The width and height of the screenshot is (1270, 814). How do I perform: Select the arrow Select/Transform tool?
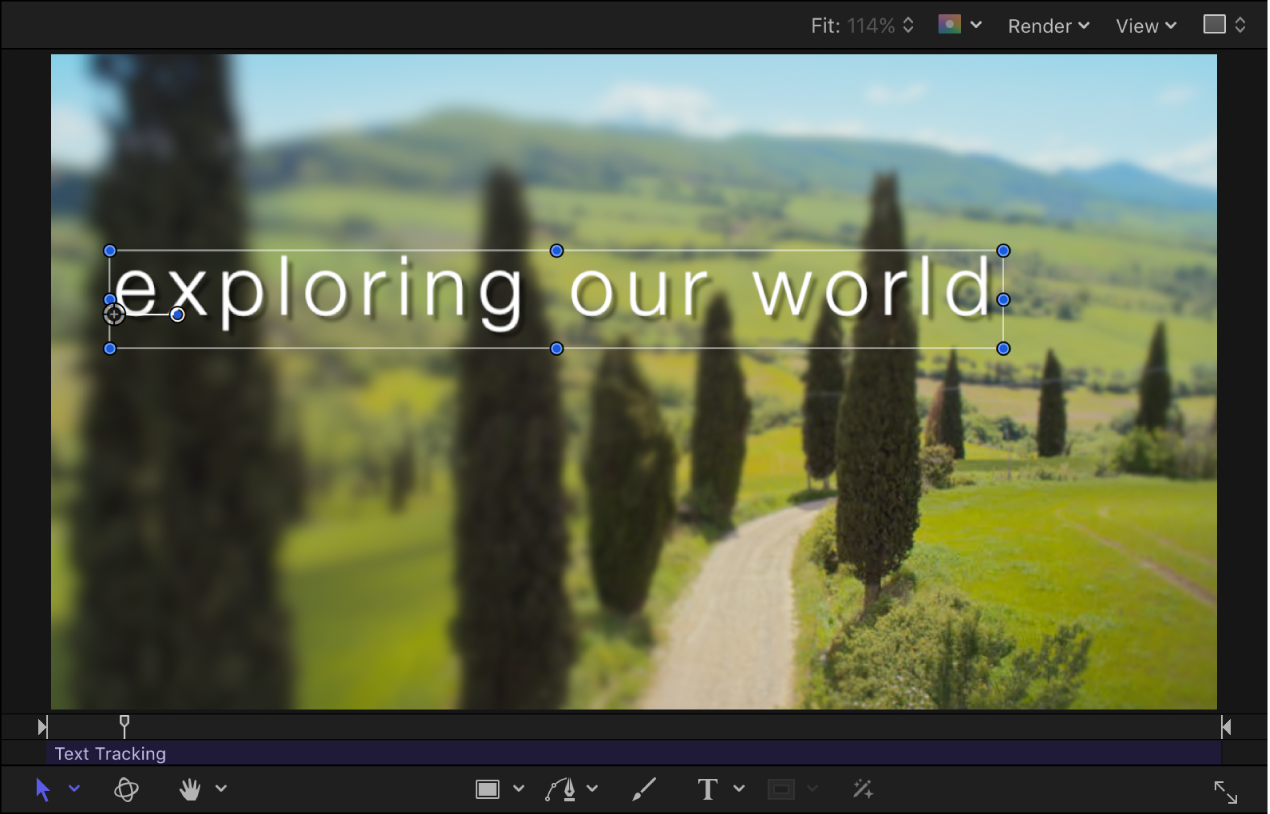click(x=43, y=789)
